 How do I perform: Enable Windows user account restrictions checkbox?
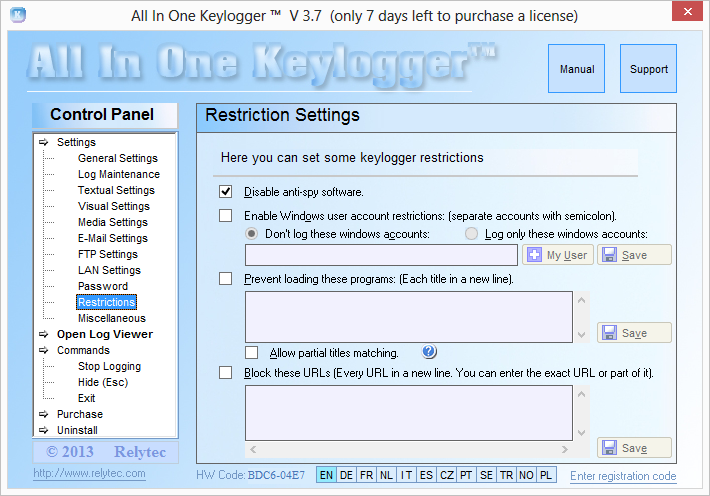click(225, 215)
